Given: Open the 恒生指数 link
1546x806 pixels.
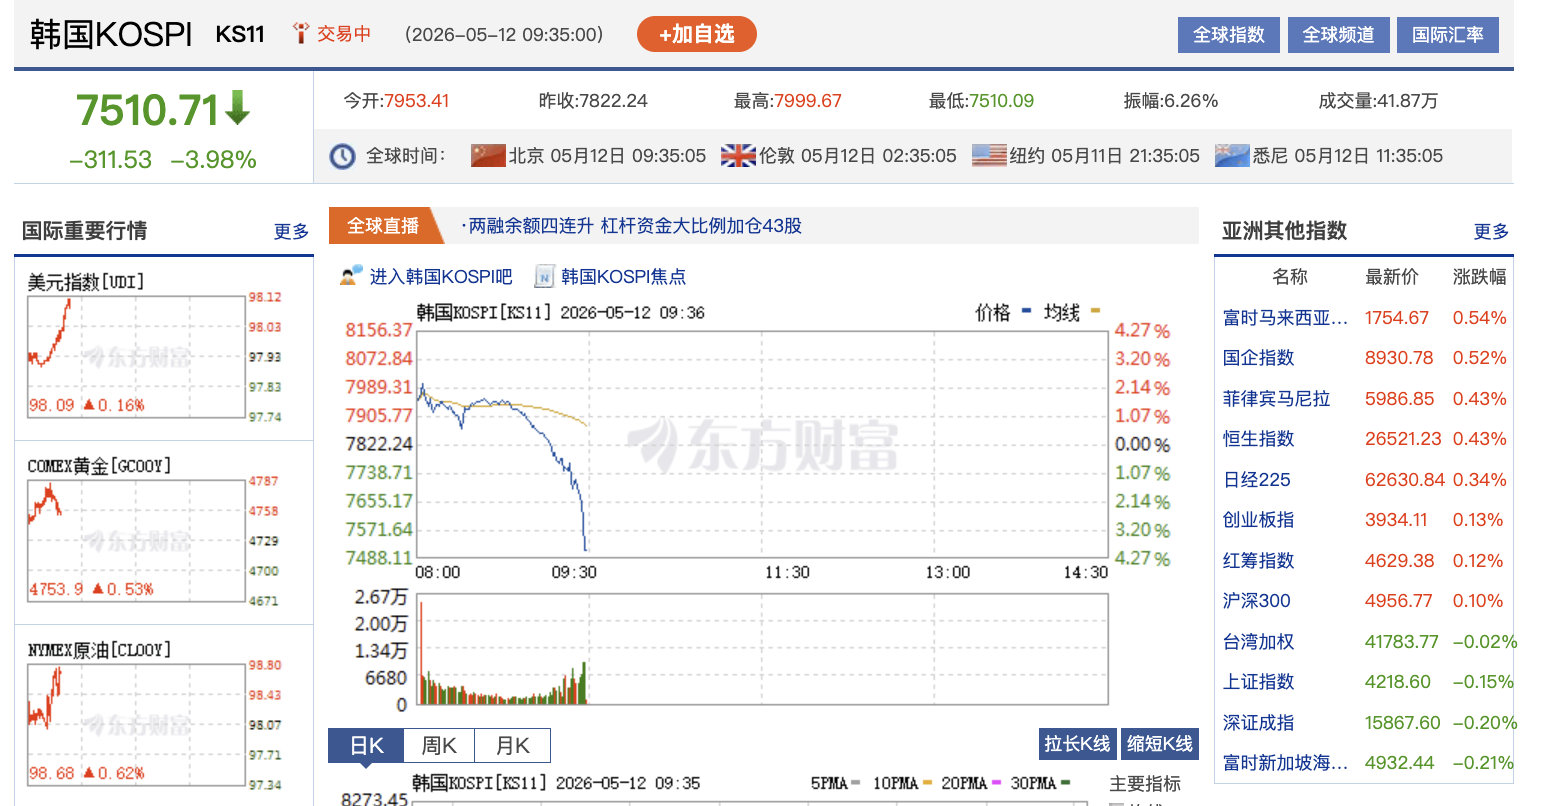Looking at the screenshot, I should [1258, 439].
